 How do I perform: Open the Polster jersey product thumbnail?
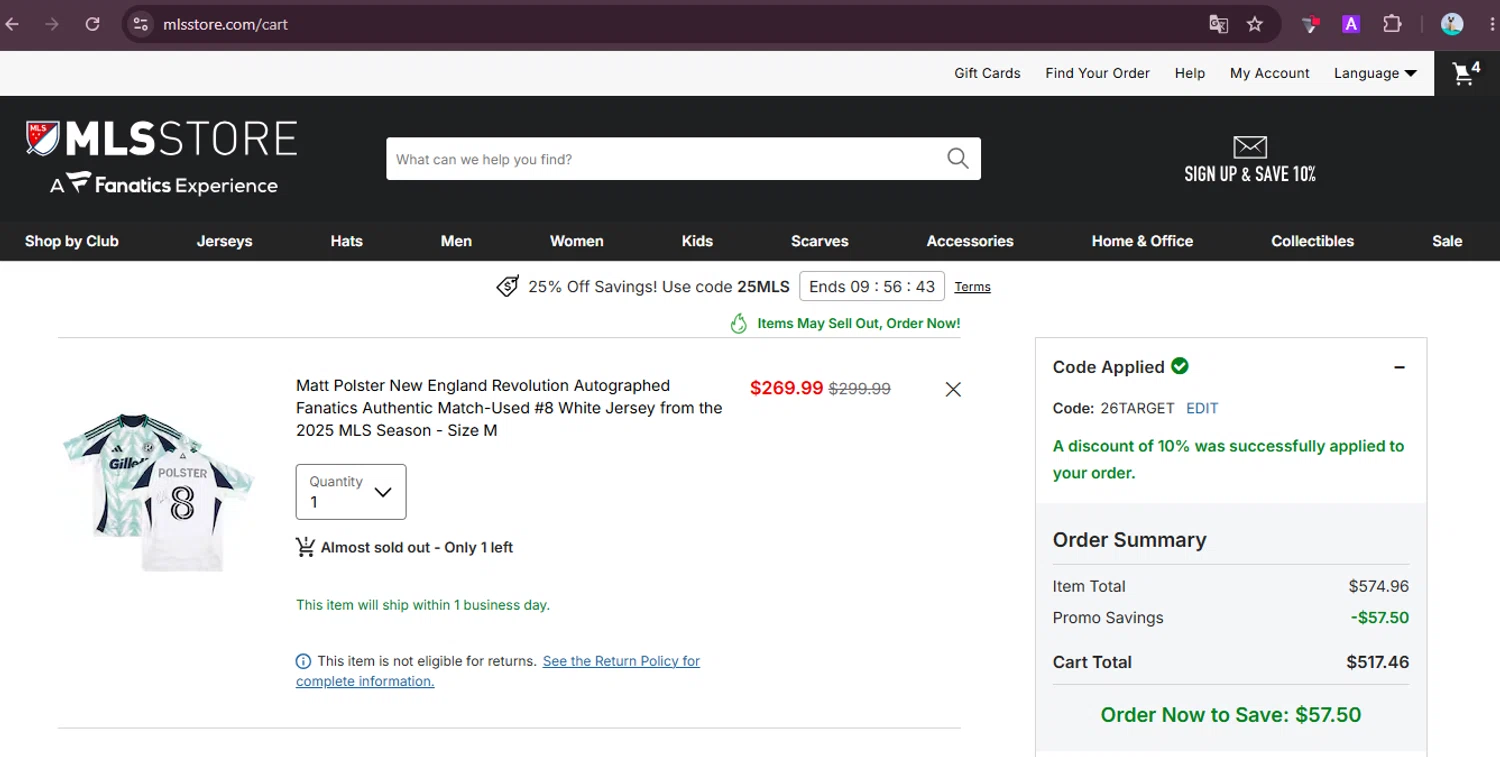(158, 490)
